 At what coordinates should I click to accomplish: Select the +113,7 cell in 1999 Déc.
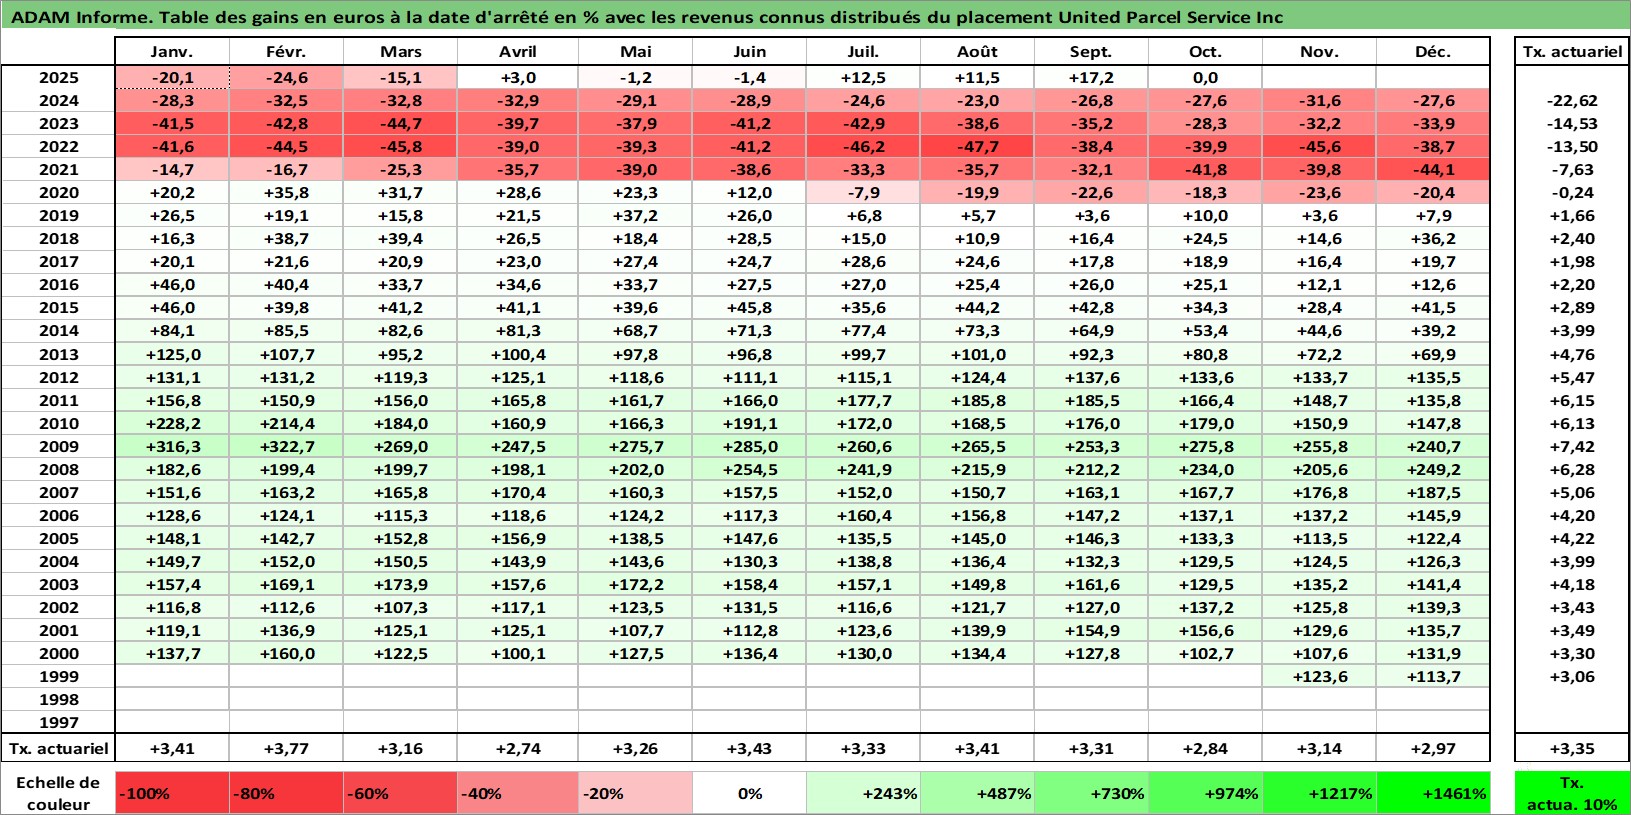click(1433, 676)
